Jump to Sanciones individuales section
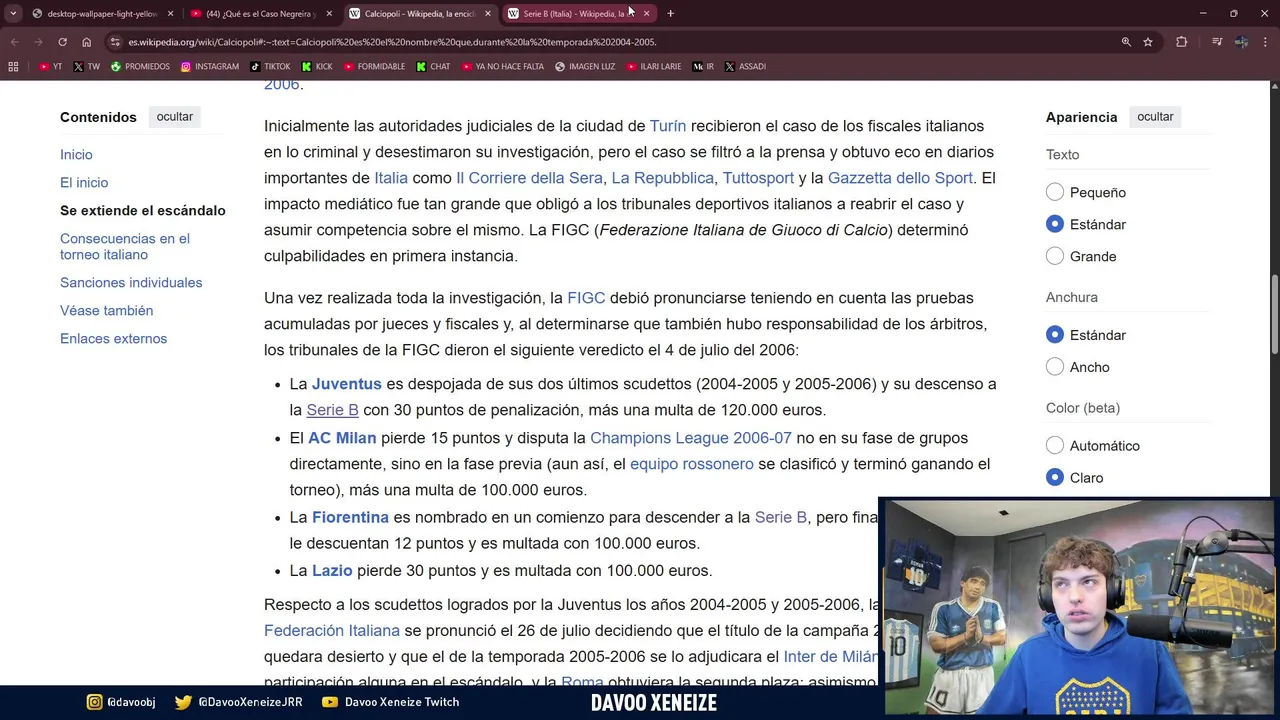1280x720 pixels. [131, 283]
